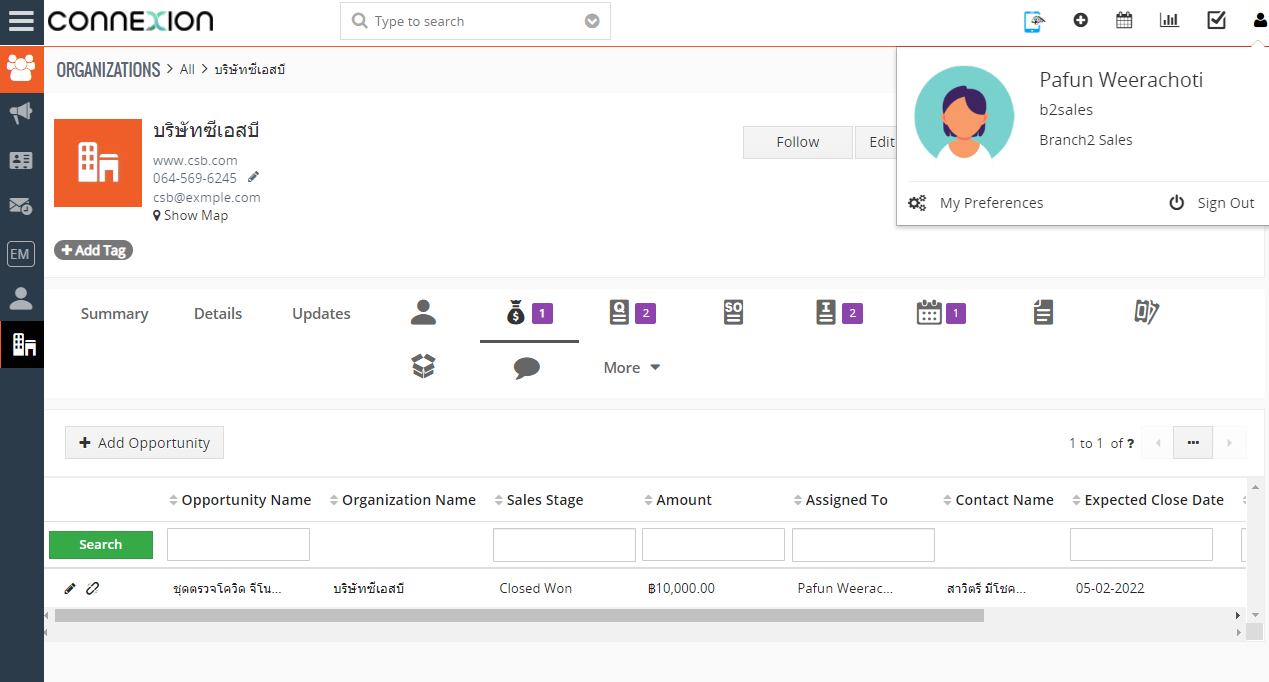Click the pencil icon beside phone number

[254, 177]
